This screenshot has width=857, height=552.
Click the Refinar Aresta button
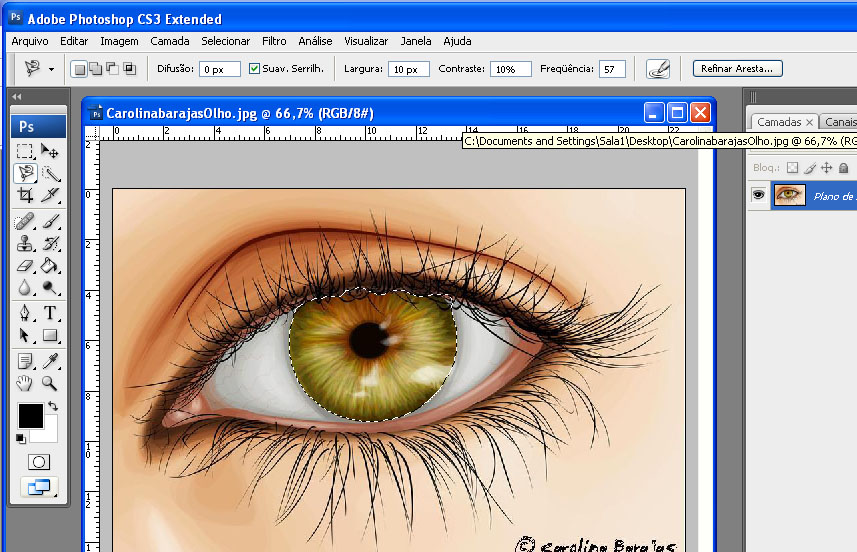[737, 68]
